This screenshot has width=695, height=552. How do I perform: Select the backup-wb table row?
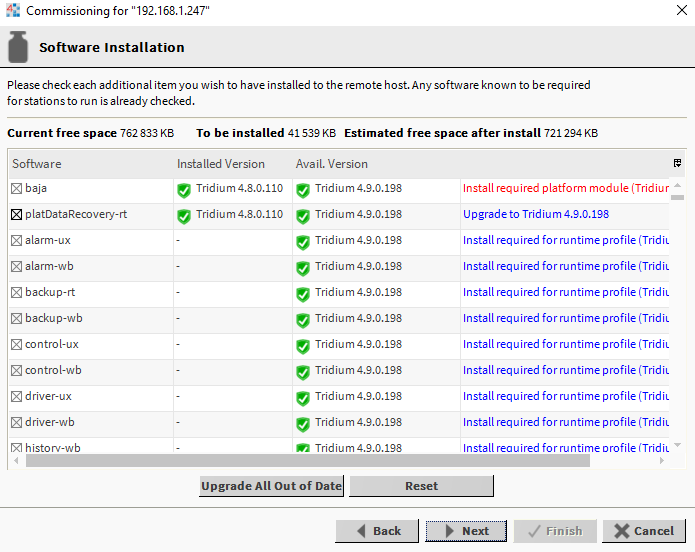[x=90, y=319]
